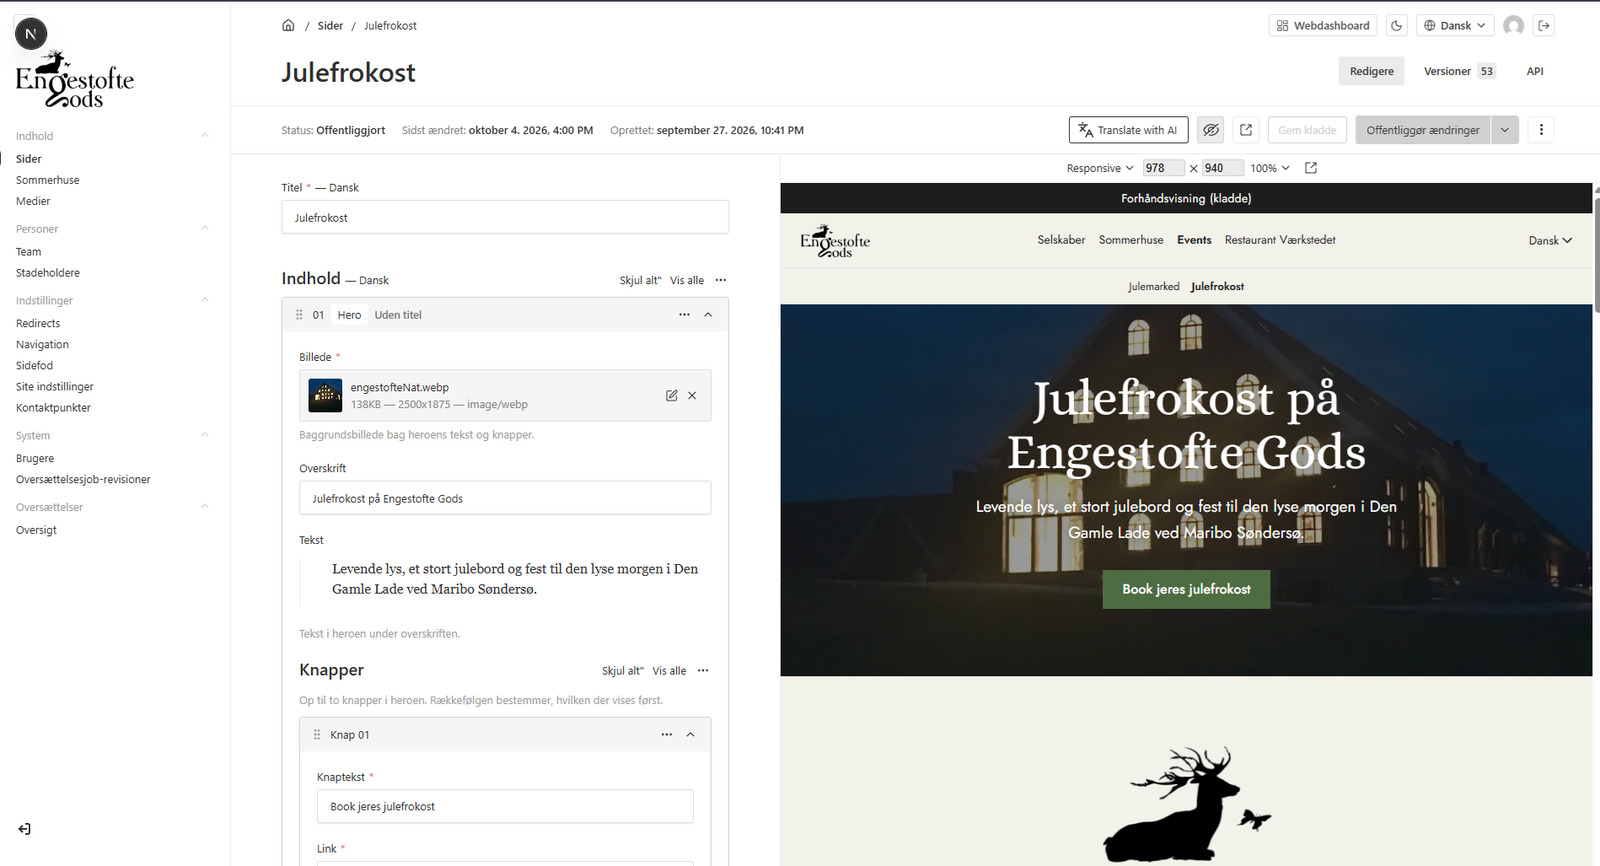Open the Dansk language dropdown in top bar
The height and width of the screenshot is (866, 1600).
pos(1455,26)
